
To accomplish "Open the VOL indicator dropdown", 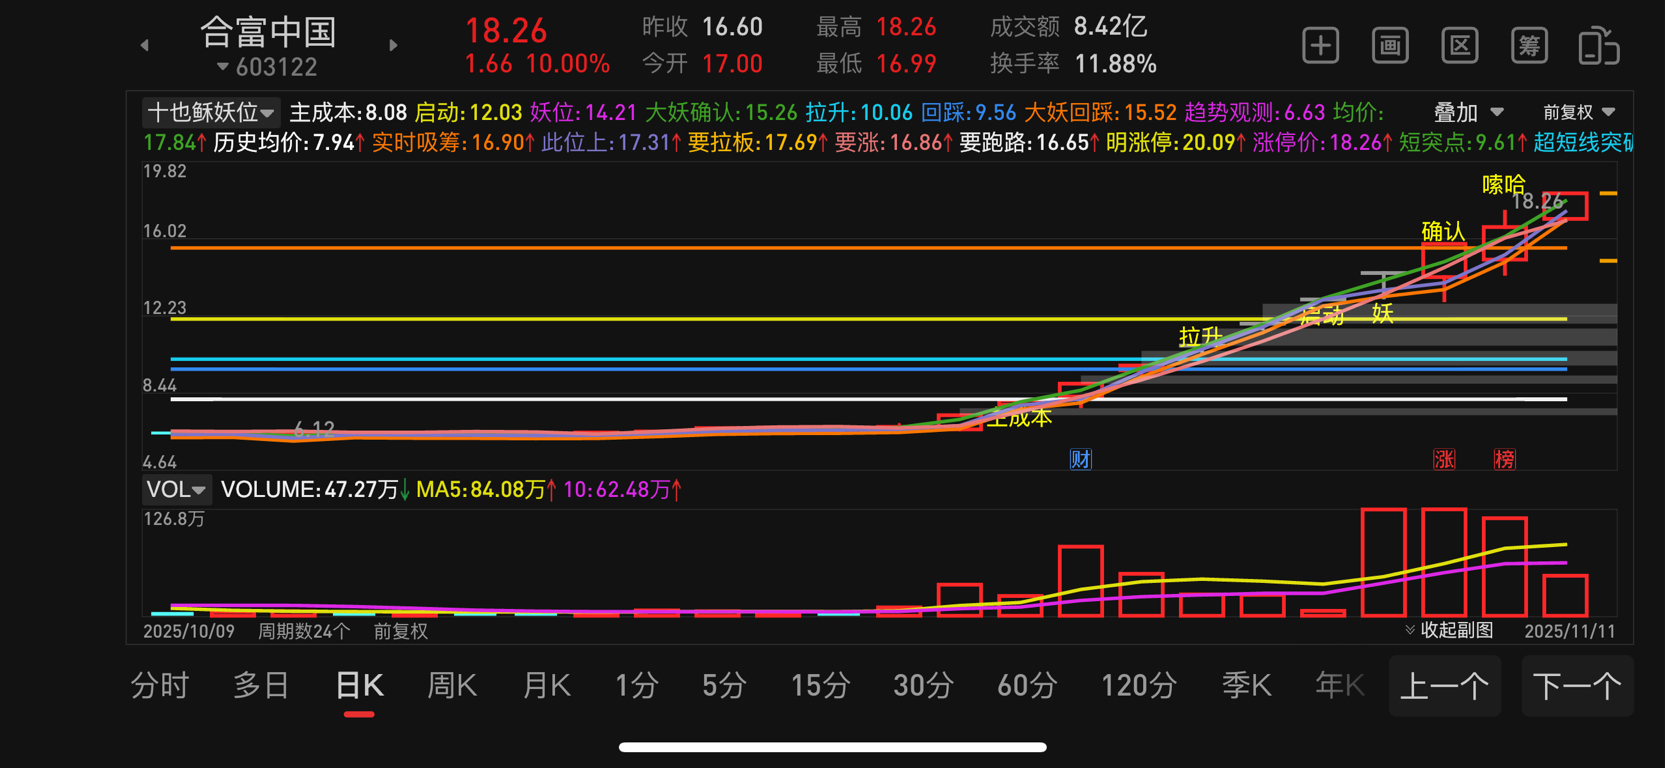I will click(176, 489).
